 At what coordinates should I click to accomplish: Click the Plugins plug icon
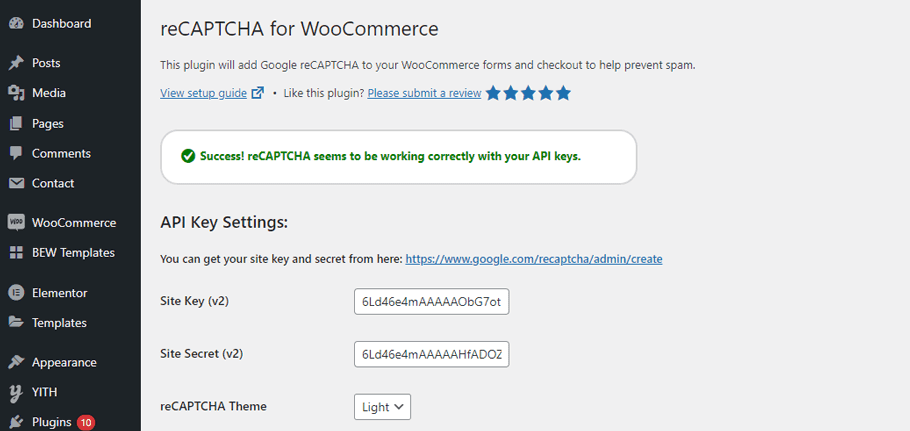point(16,422)
